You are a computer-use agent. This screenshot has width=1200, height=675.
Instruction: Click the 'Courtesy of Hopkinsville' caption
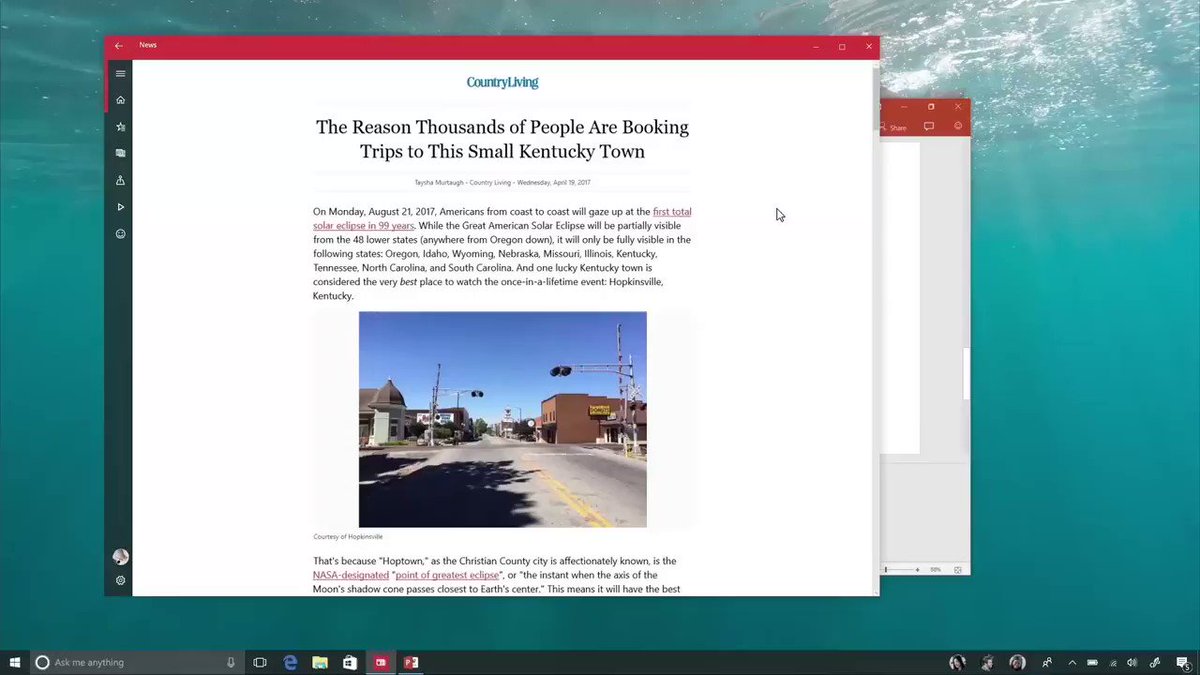click(x=348, y=536)
